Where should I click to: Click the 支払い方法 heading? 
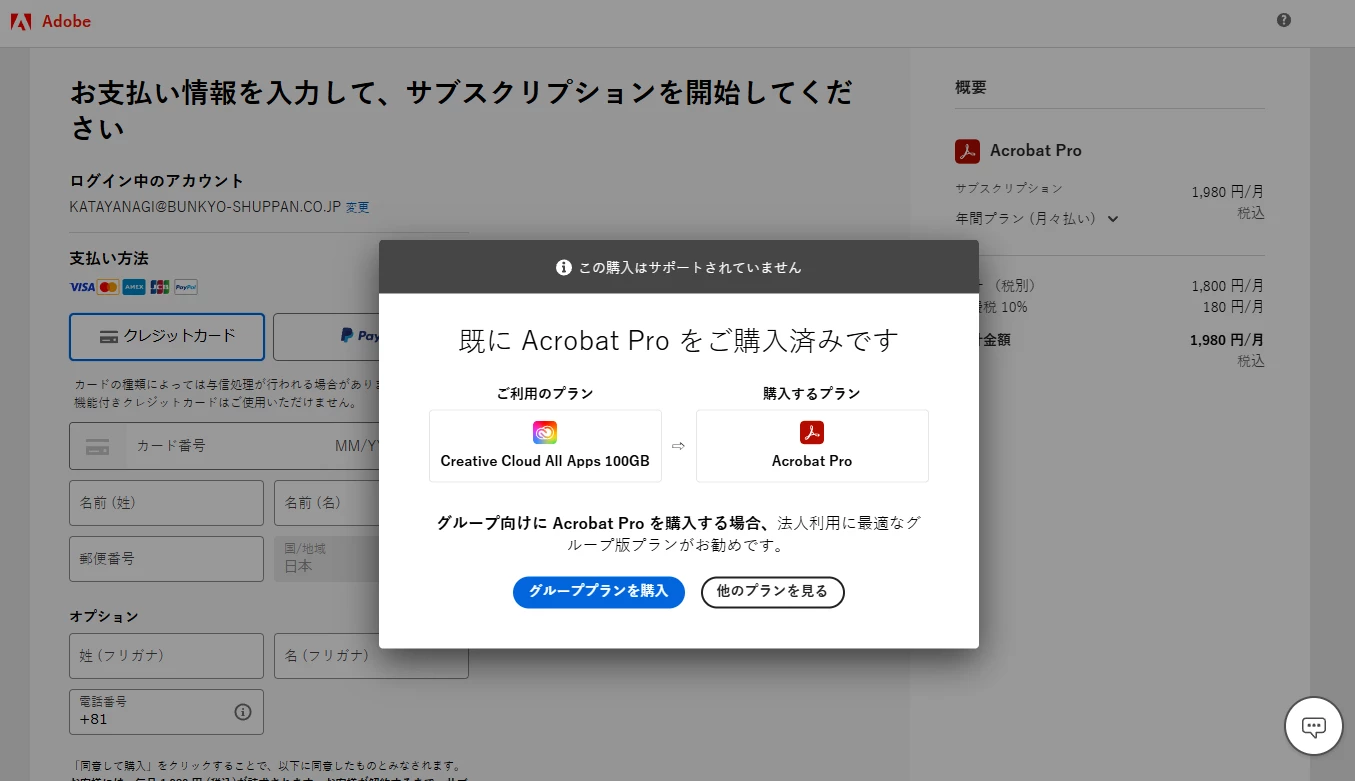[109, 259]
